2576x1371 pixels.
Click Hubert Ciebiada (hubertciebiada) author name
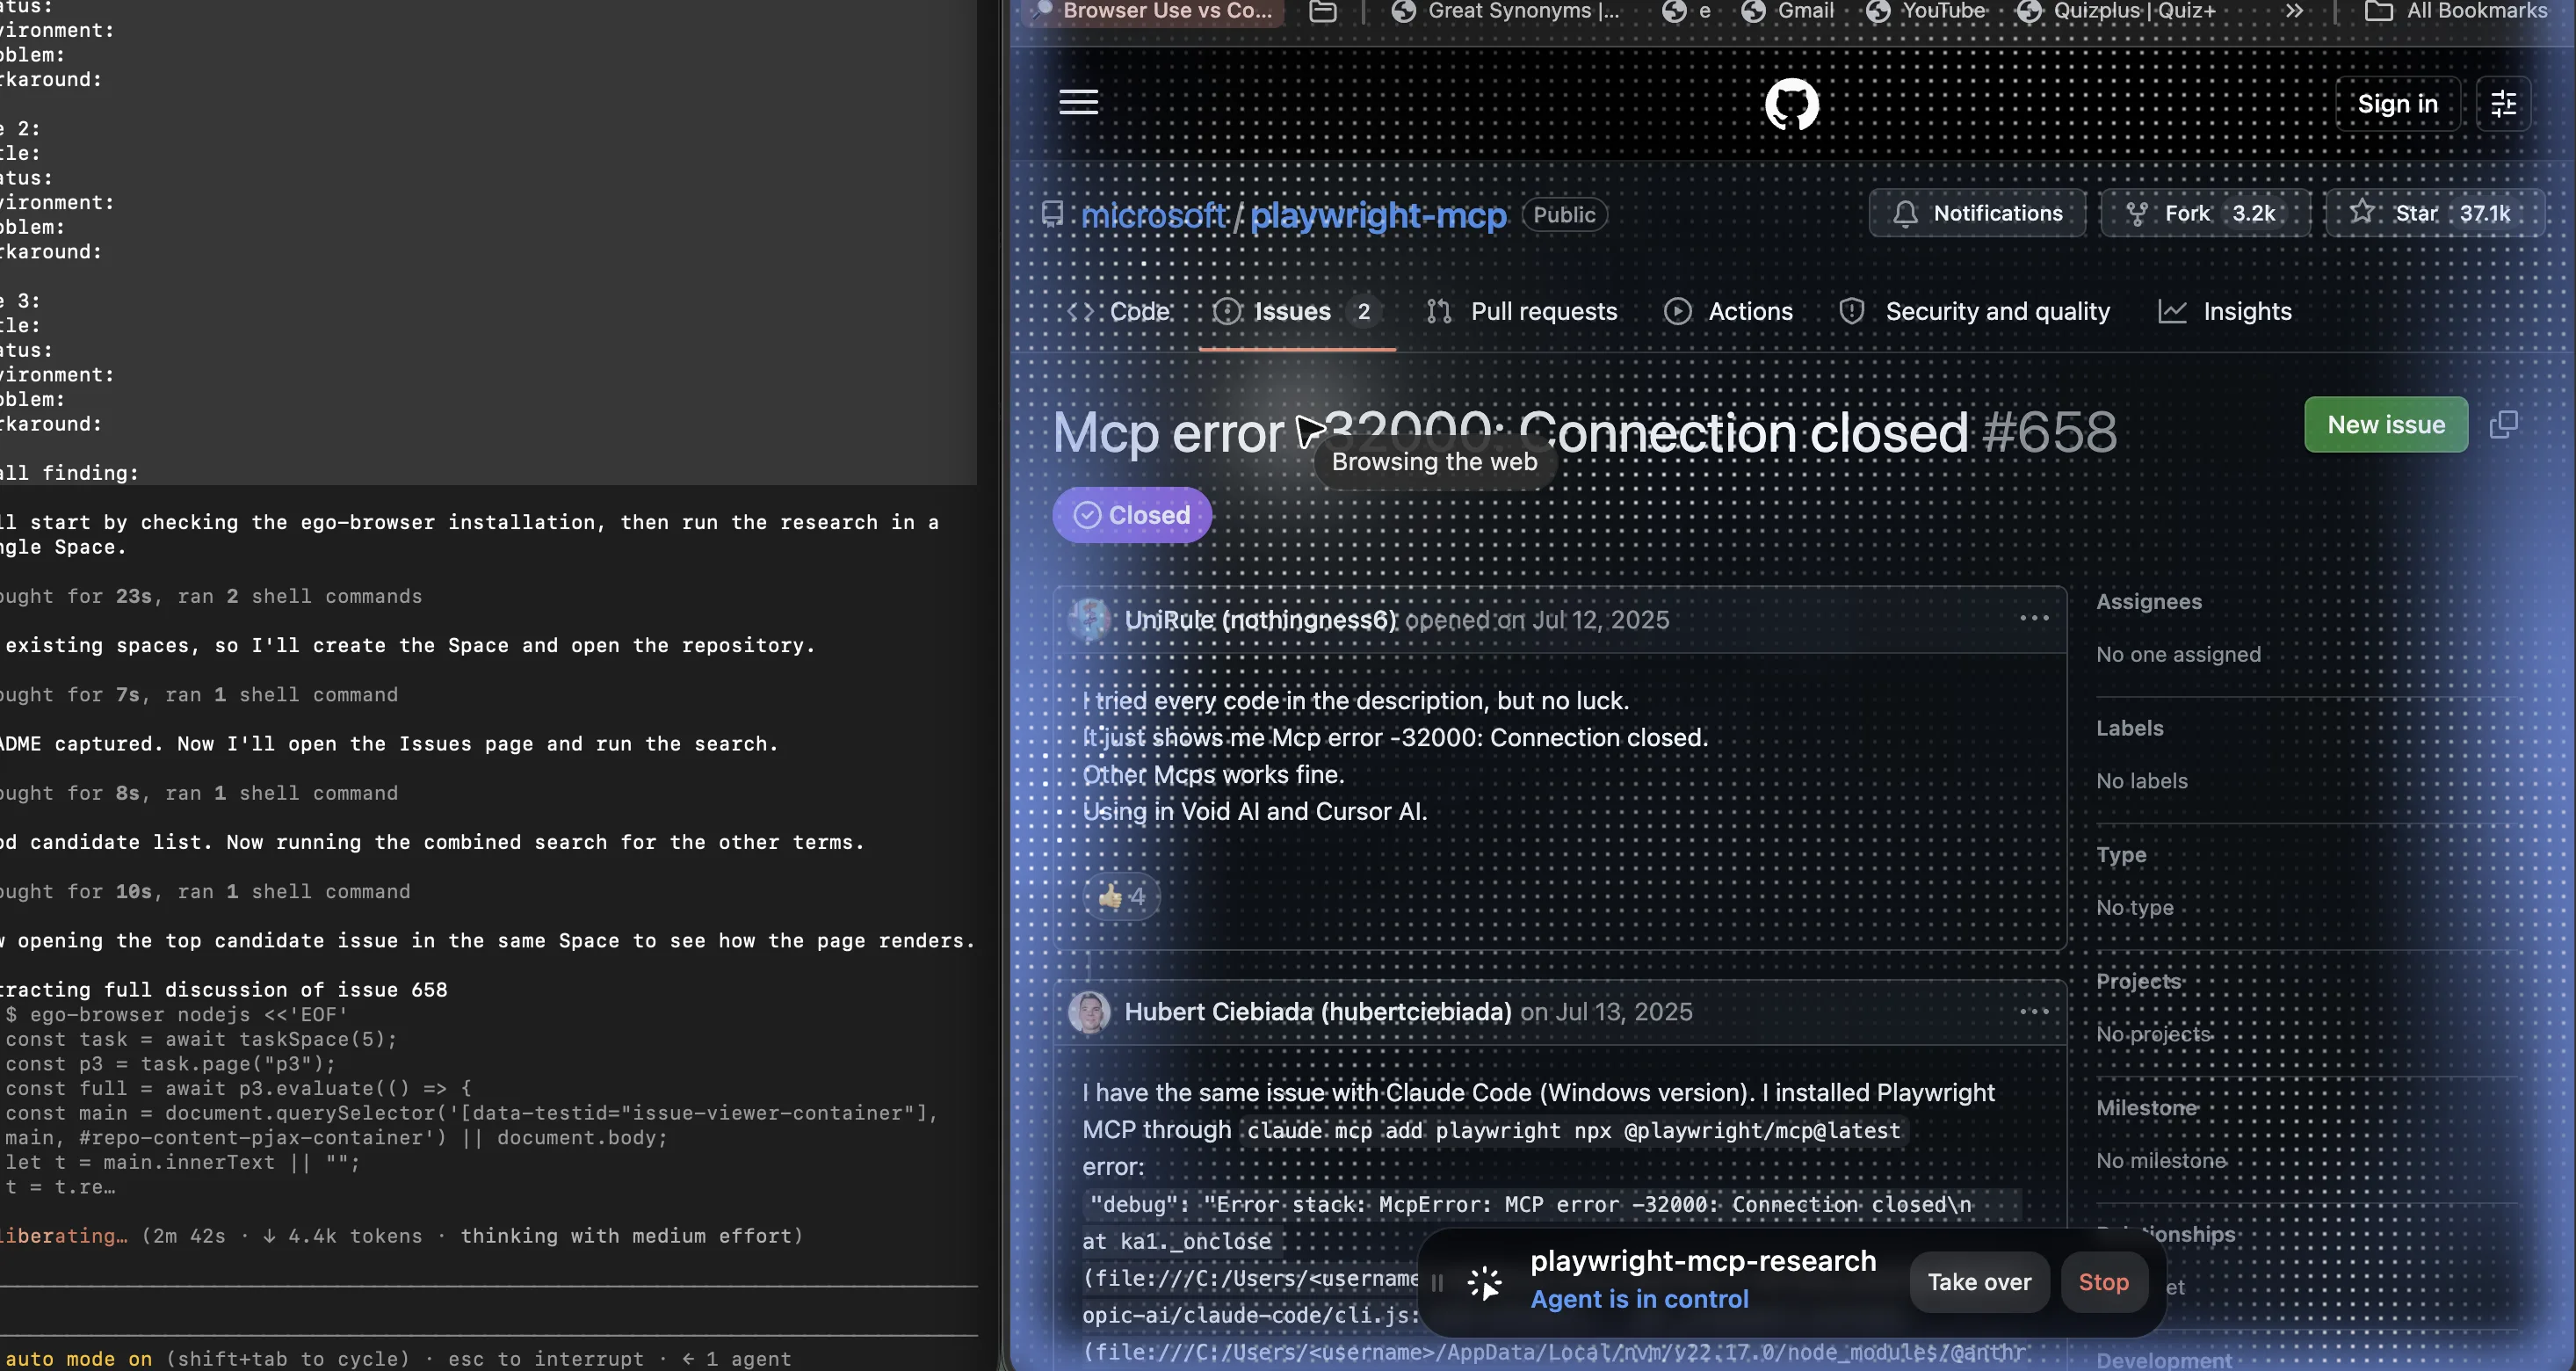[1317, 1012]
